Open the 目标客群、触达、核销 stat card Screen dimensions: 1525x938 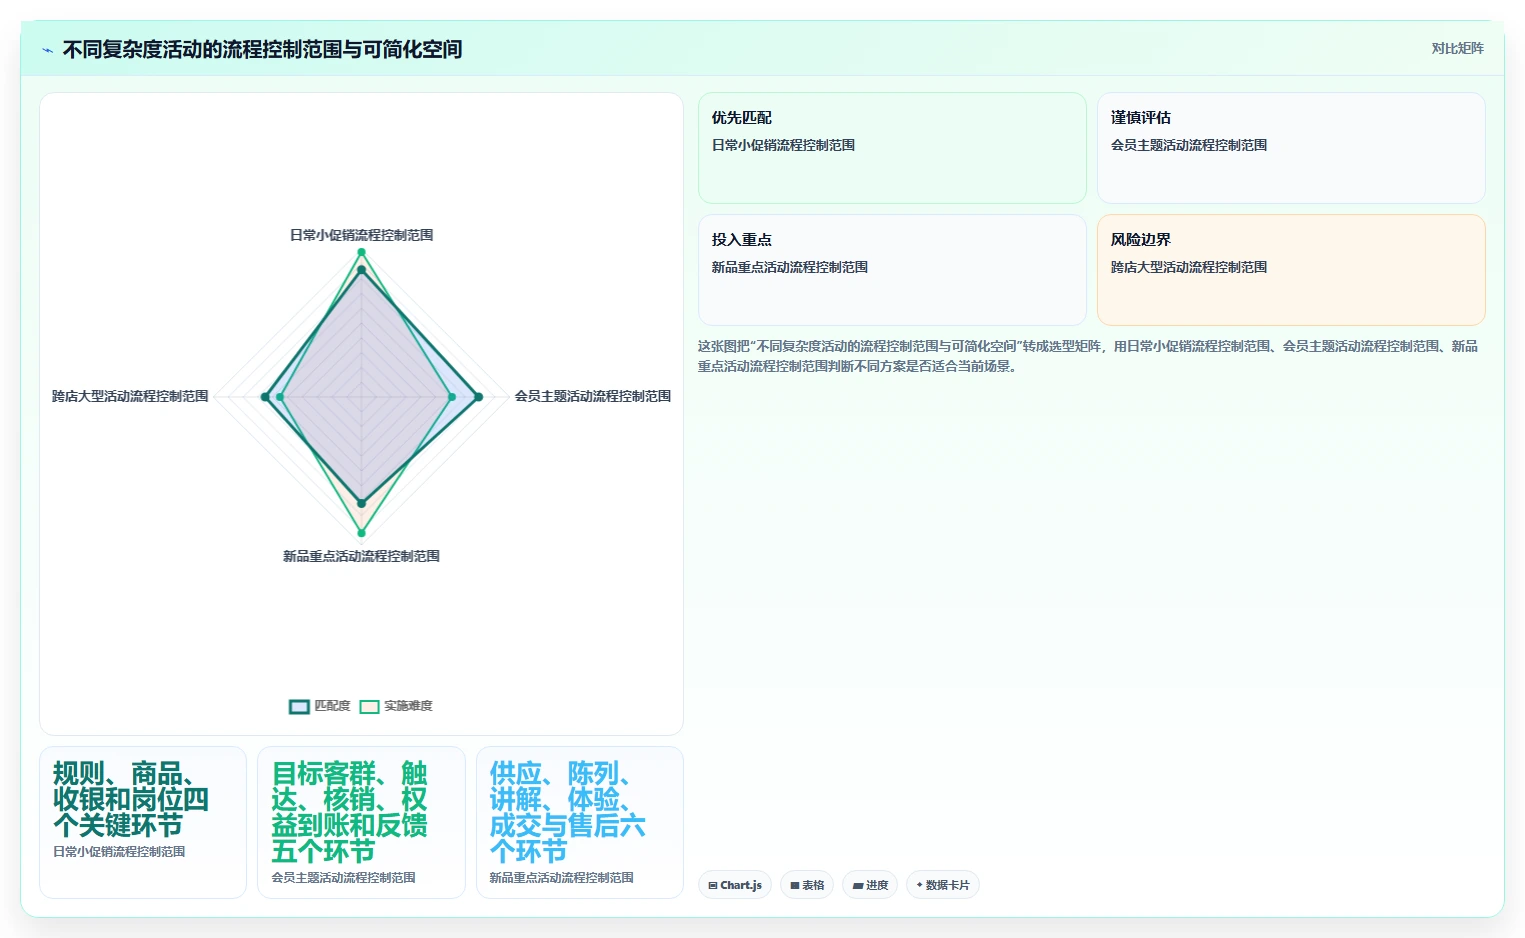tap(361, 822)
